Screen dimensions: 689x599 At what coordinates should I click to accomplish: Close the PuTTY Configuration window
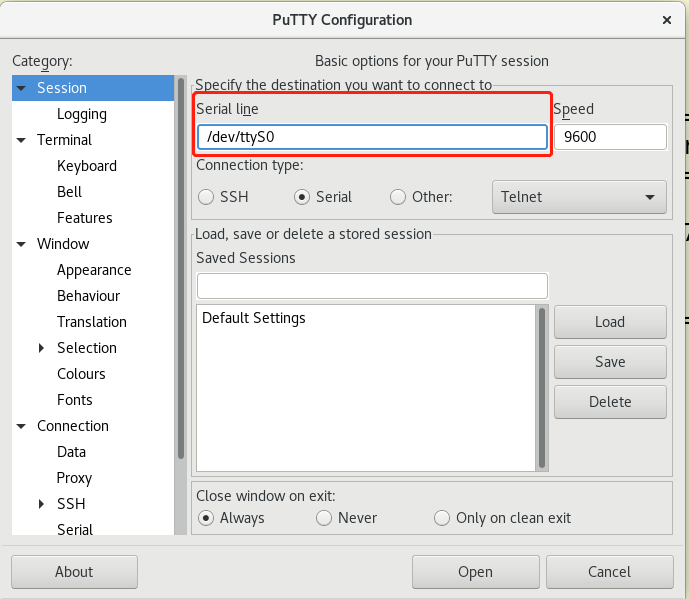(667, 20)
